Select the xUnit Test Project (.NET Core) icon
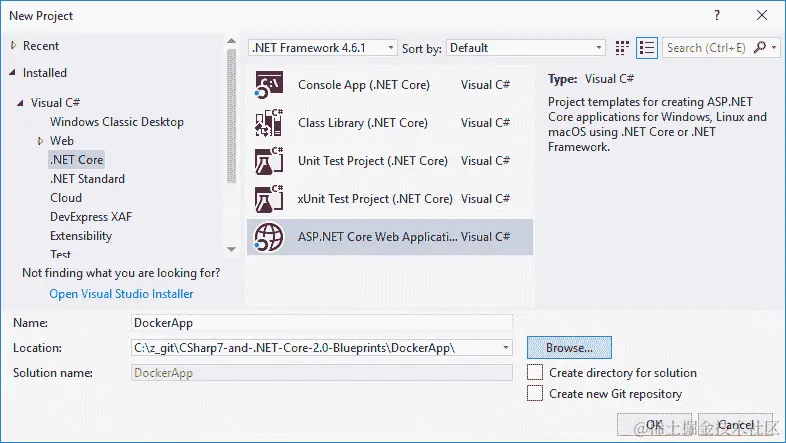Screen dimensions: 786x443 [269, 199]
